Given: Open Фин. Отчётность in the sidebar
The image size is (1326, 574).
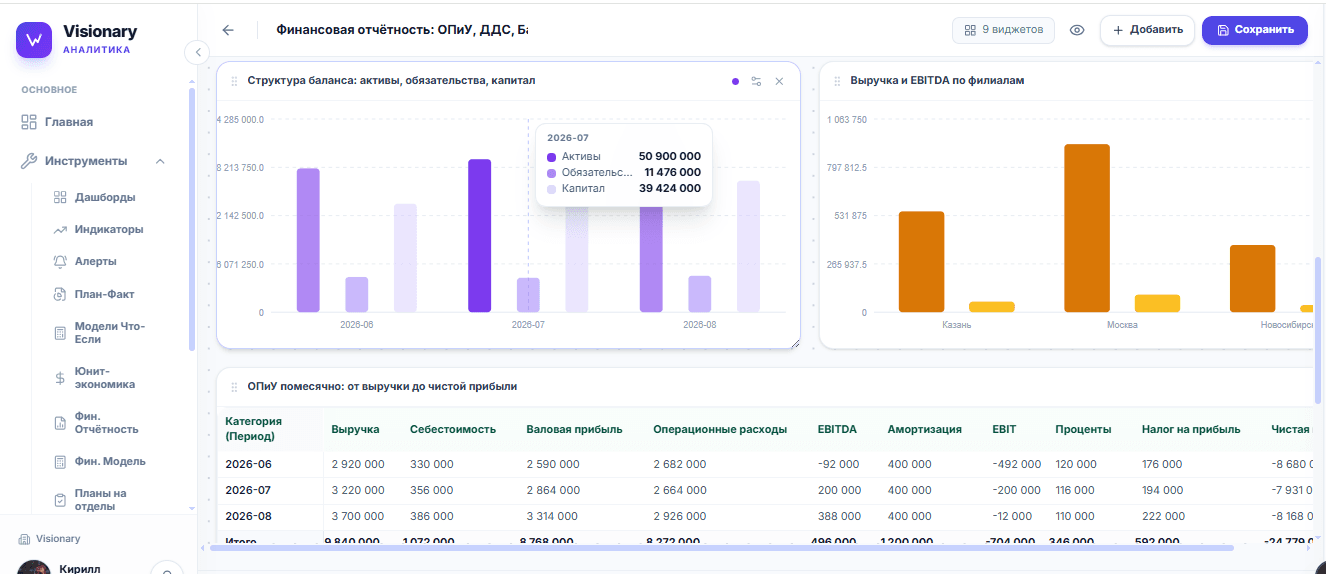Looking at the screenshot, I should tap(108, 423).
